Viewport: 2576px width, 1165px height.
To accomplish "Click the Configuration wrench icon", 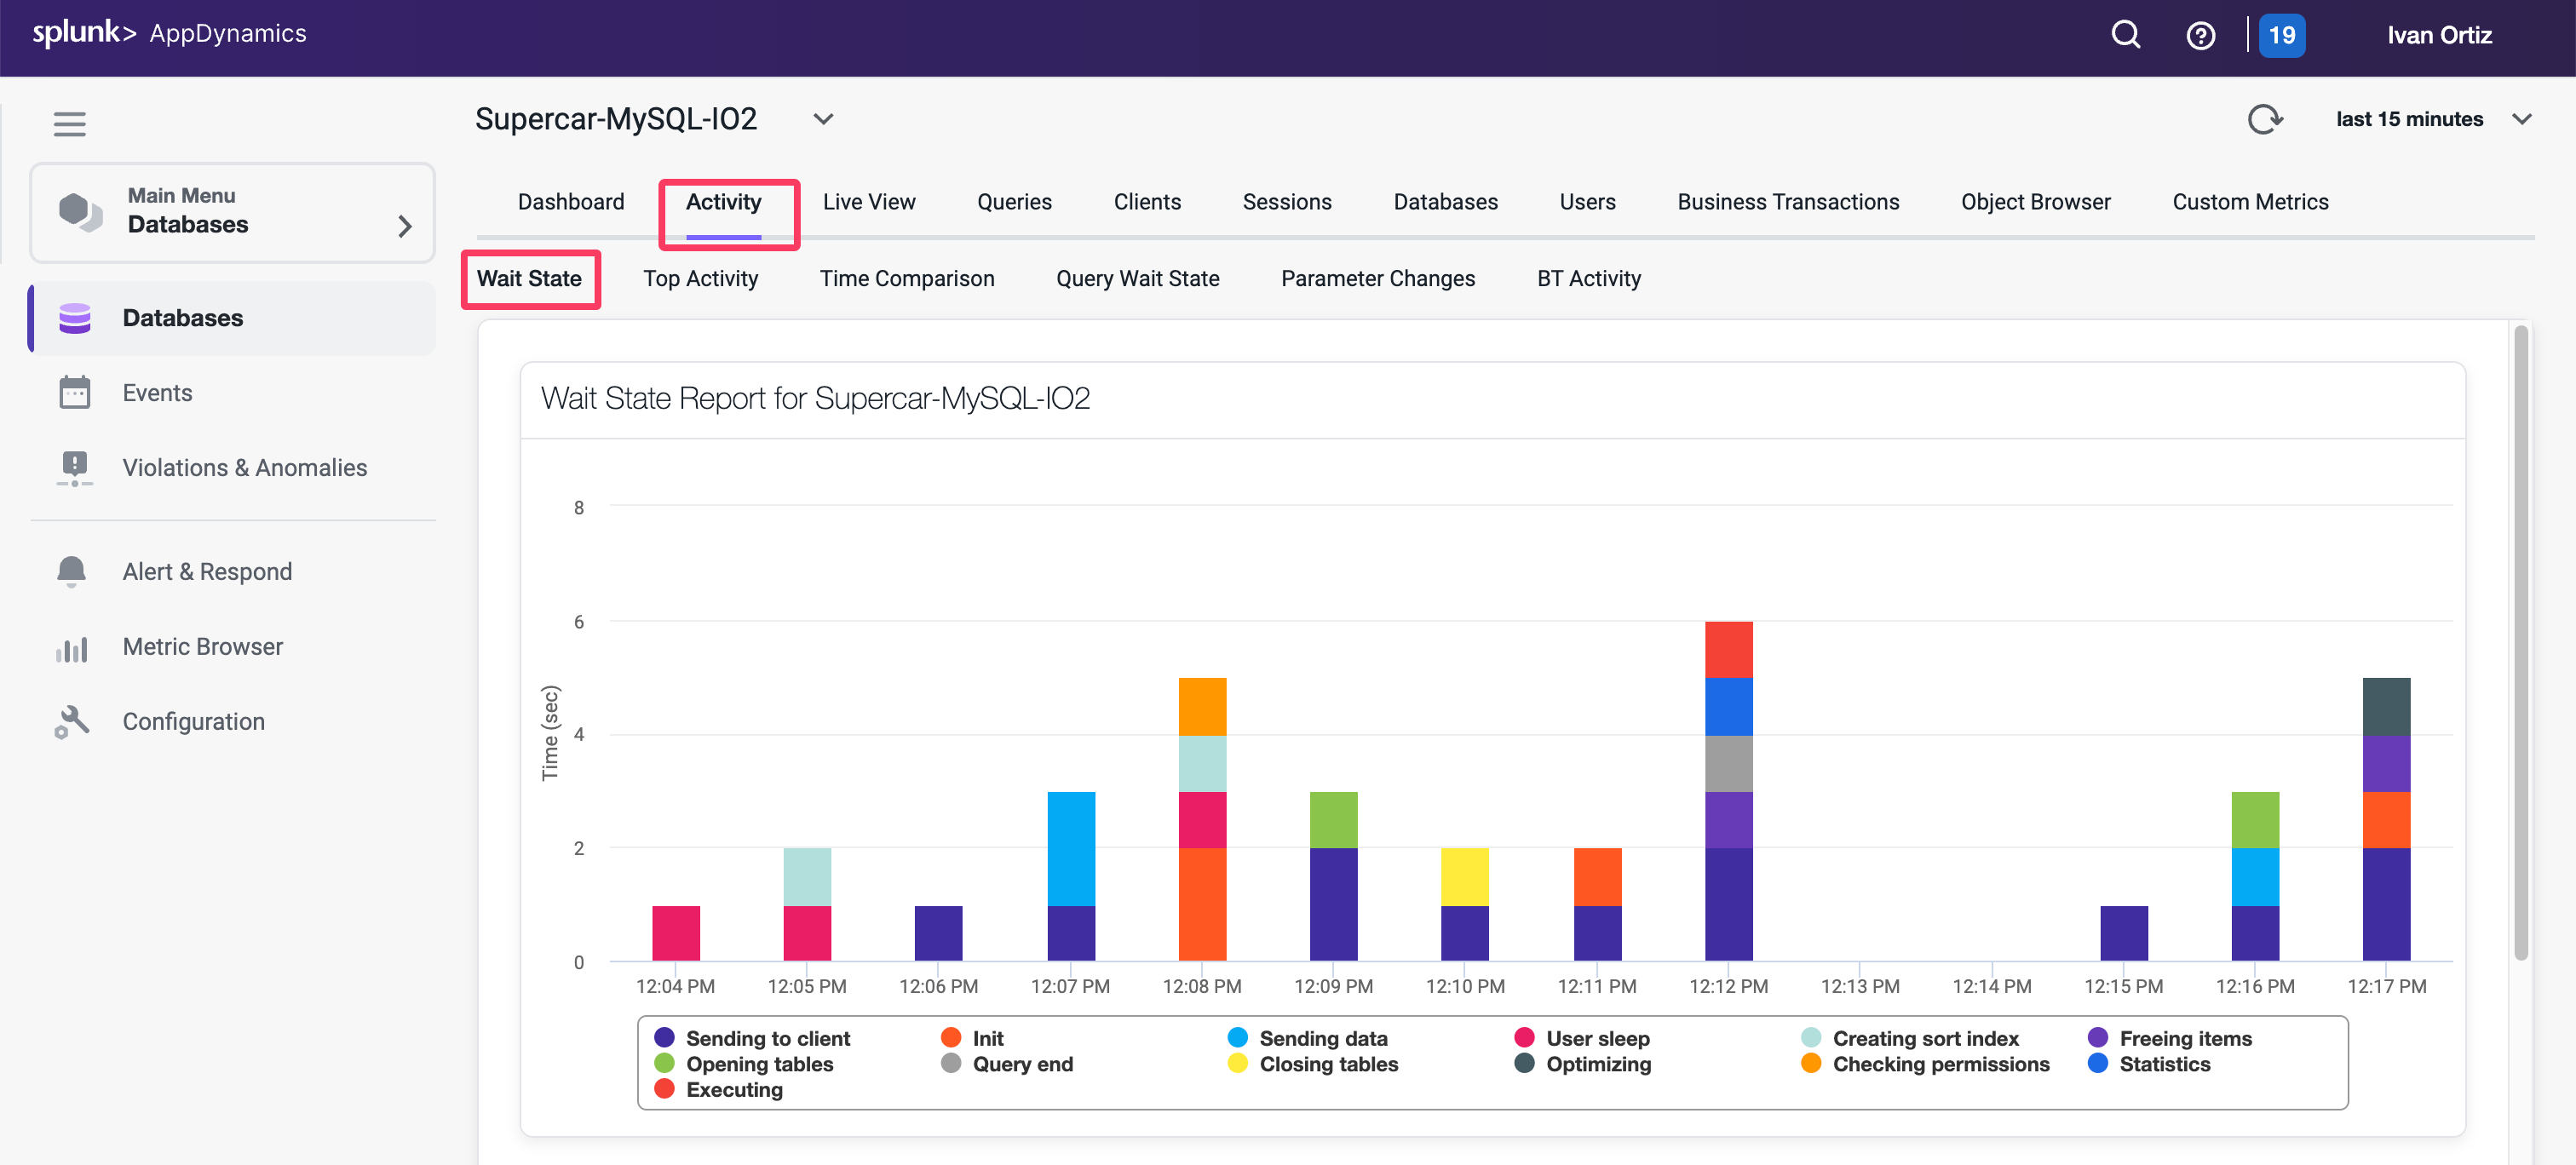I will 72,721.
